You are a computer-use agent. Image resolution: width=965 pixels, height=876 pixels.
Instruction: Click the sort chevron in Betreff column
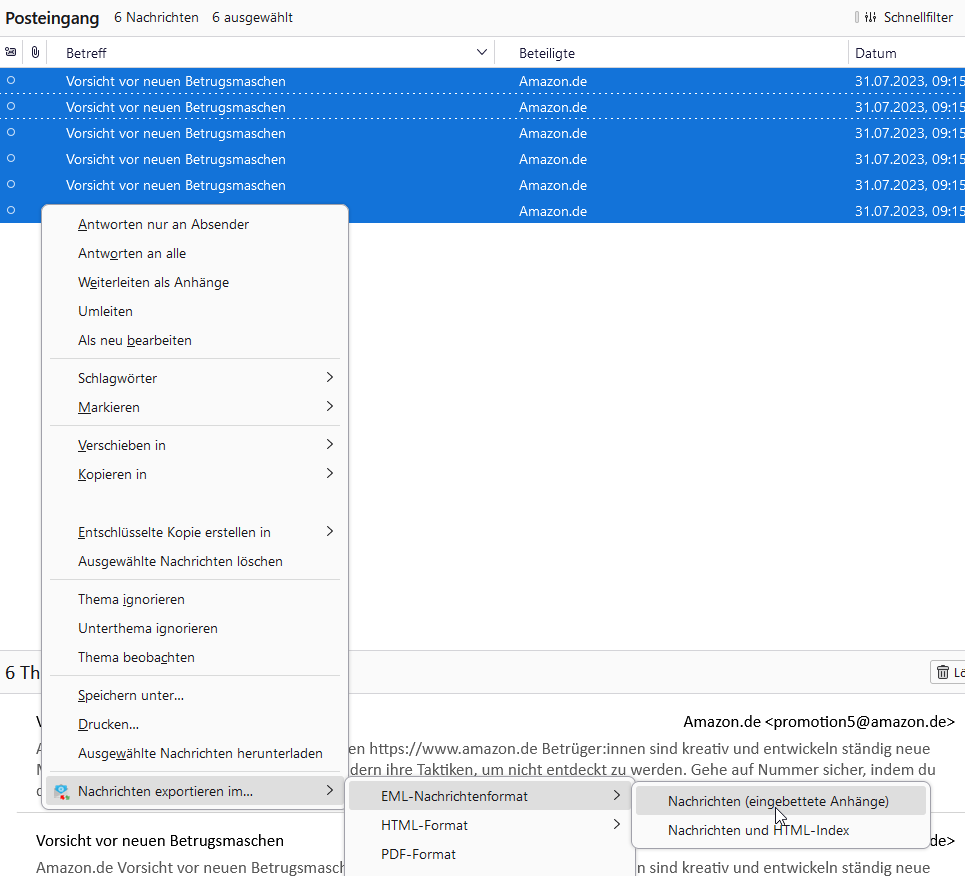coord(483,52)
